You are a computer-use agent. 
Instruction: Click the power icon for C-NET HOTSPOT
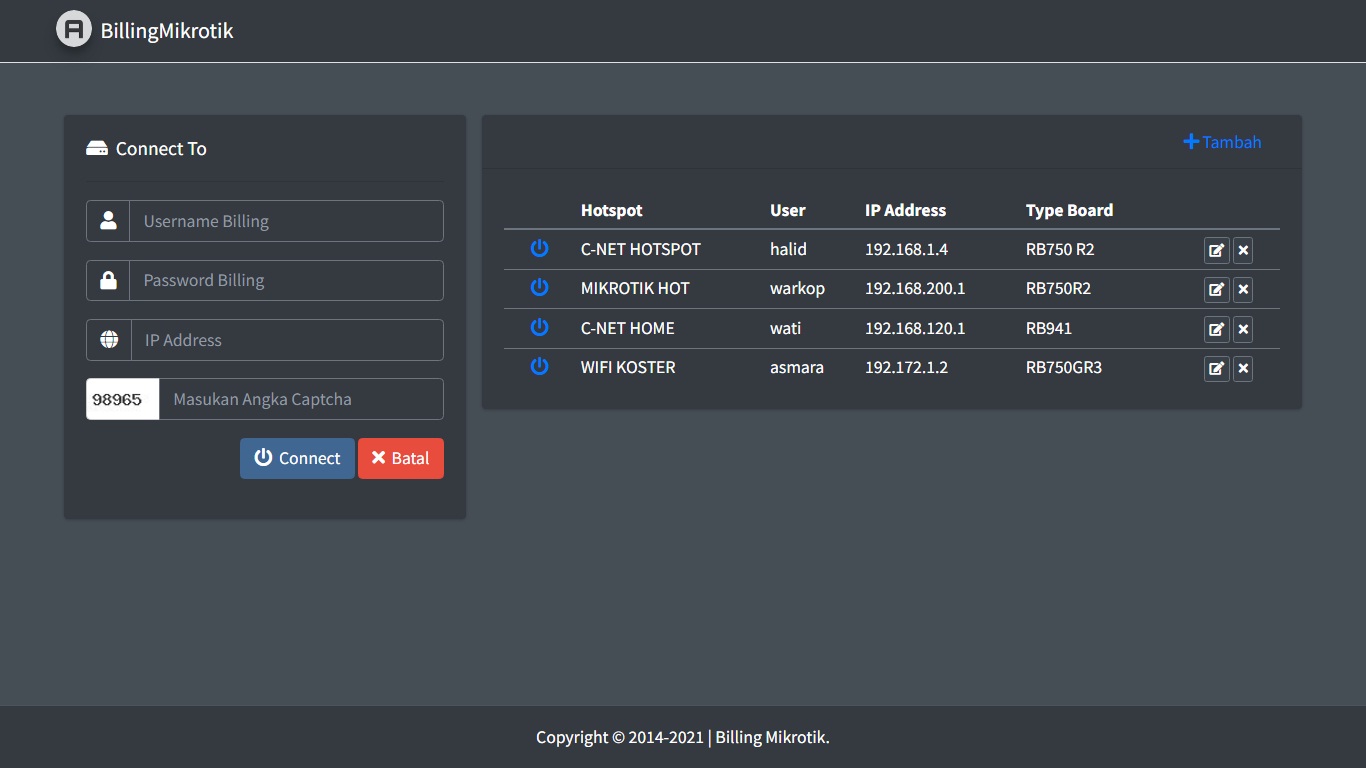(539, 248)
